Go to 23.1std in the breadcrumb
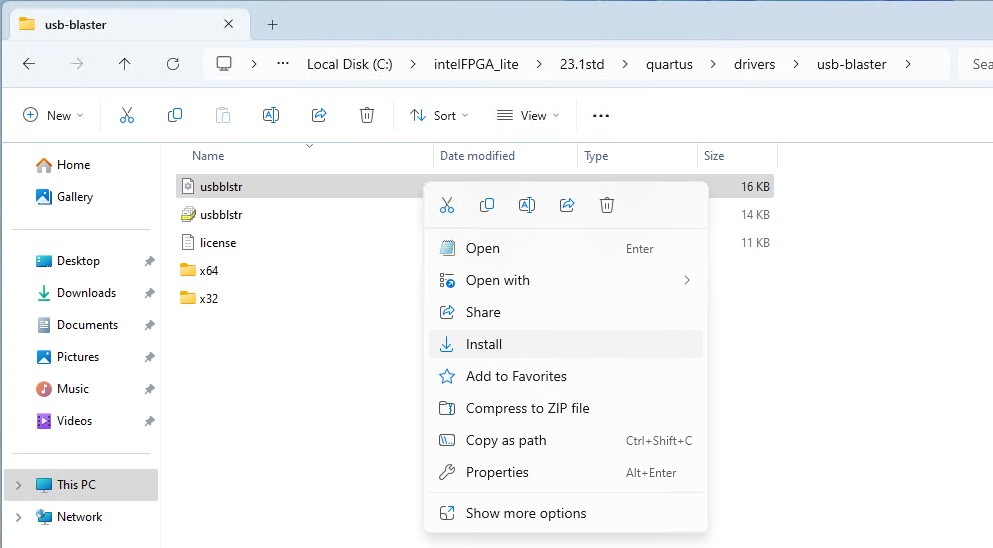This screenshot has height=548, width=993. 582,64
